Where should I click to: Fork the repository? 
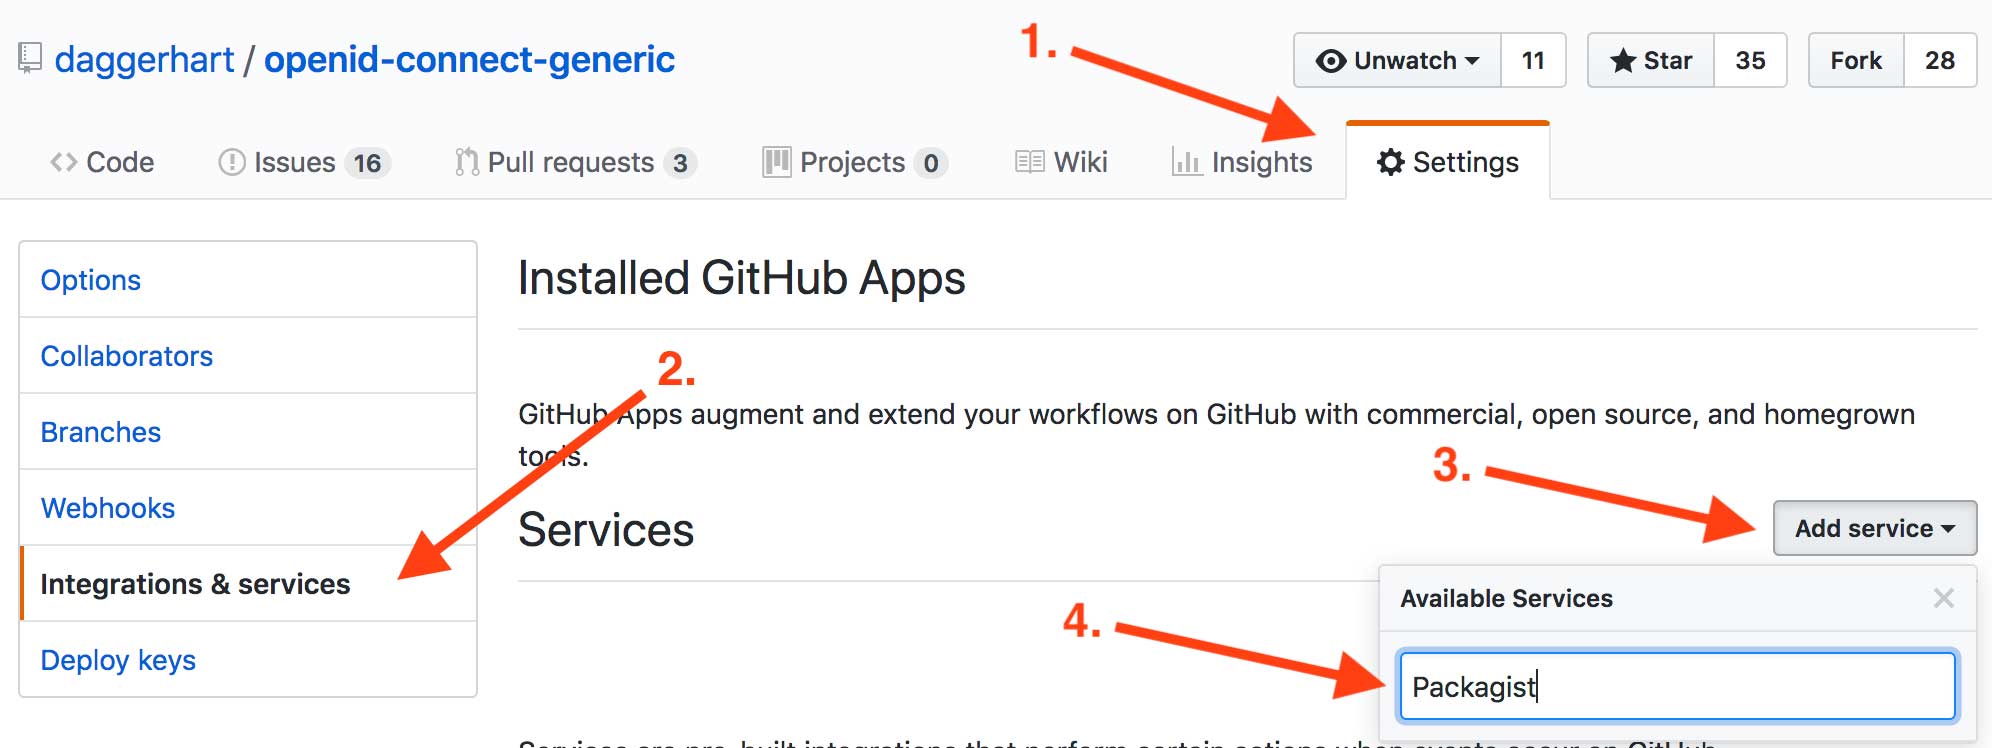point(1856,61)
